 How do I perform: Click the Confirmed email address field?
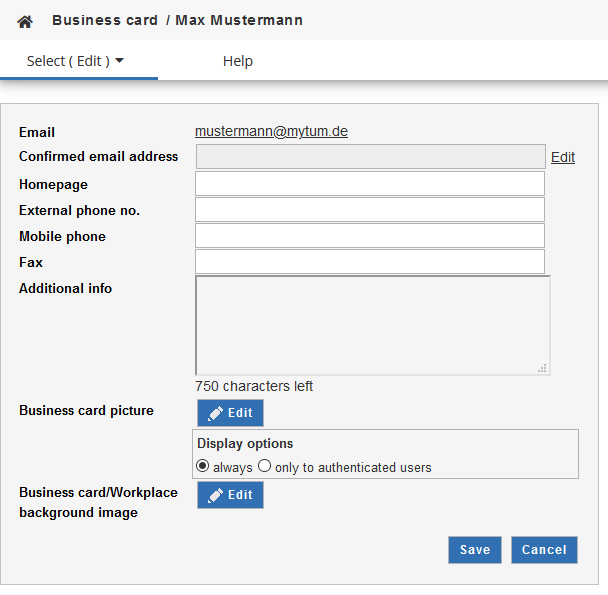[x=370, y=157]
